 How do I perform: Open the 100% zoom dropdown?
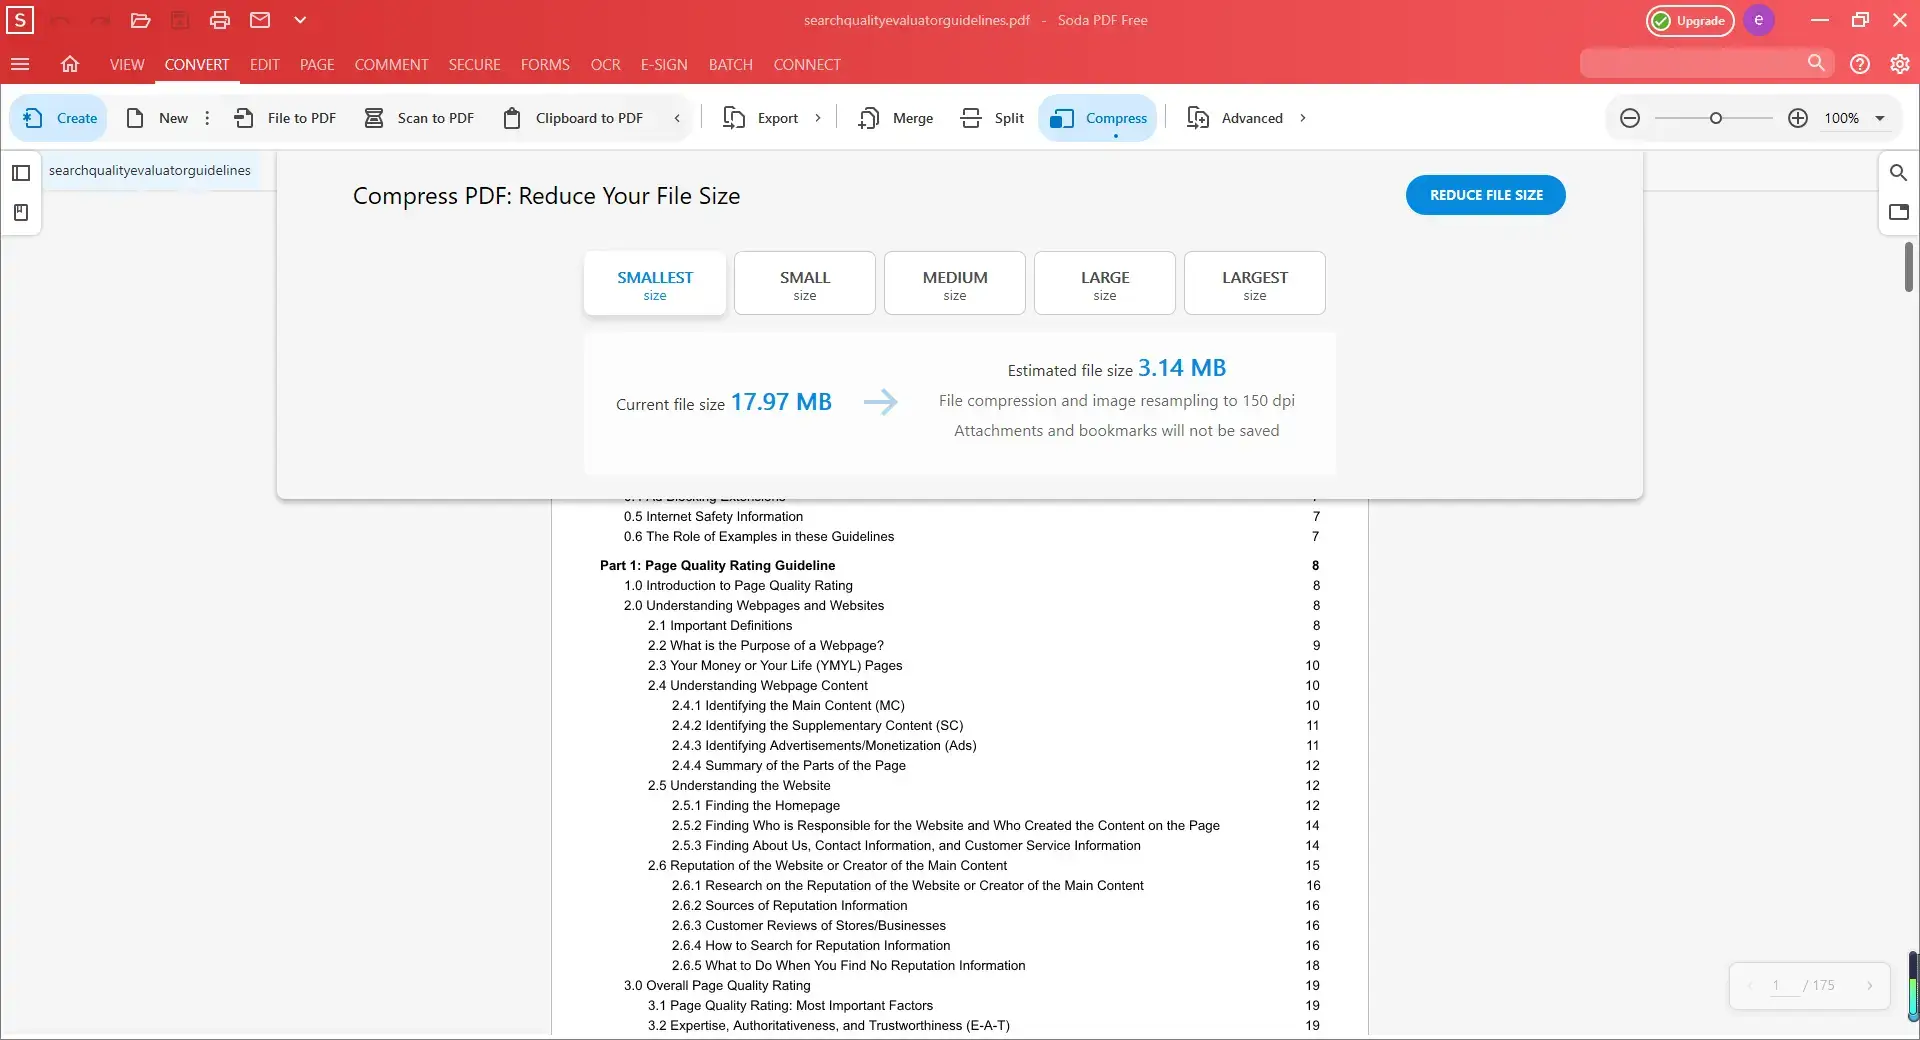pyautogui.click(x=1854, y=118)
